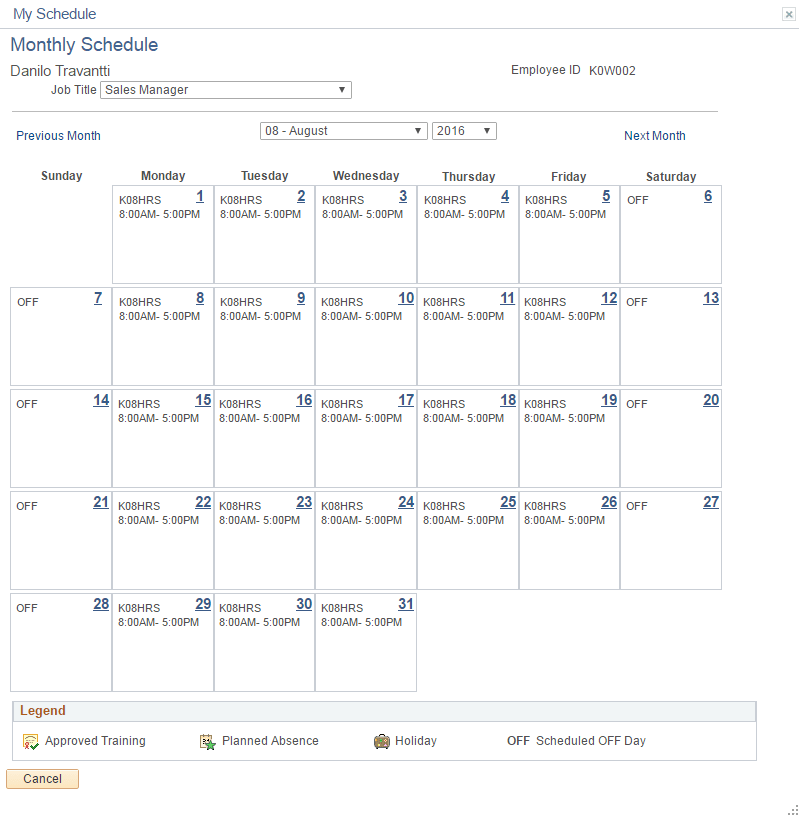Click the August 10 date link
Screen dimensions: 799x818
click(x=404, y=298)
